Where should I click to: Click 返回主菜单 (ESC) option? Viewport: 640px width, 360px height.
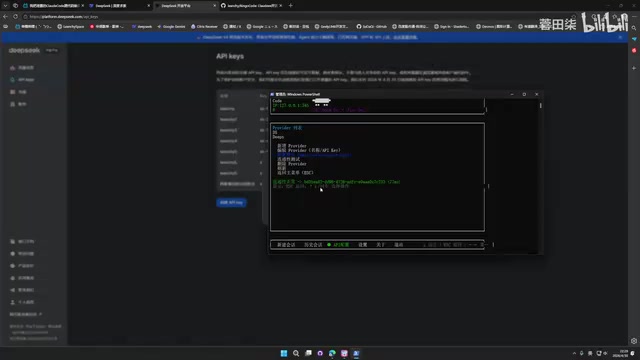coord(296,173)
